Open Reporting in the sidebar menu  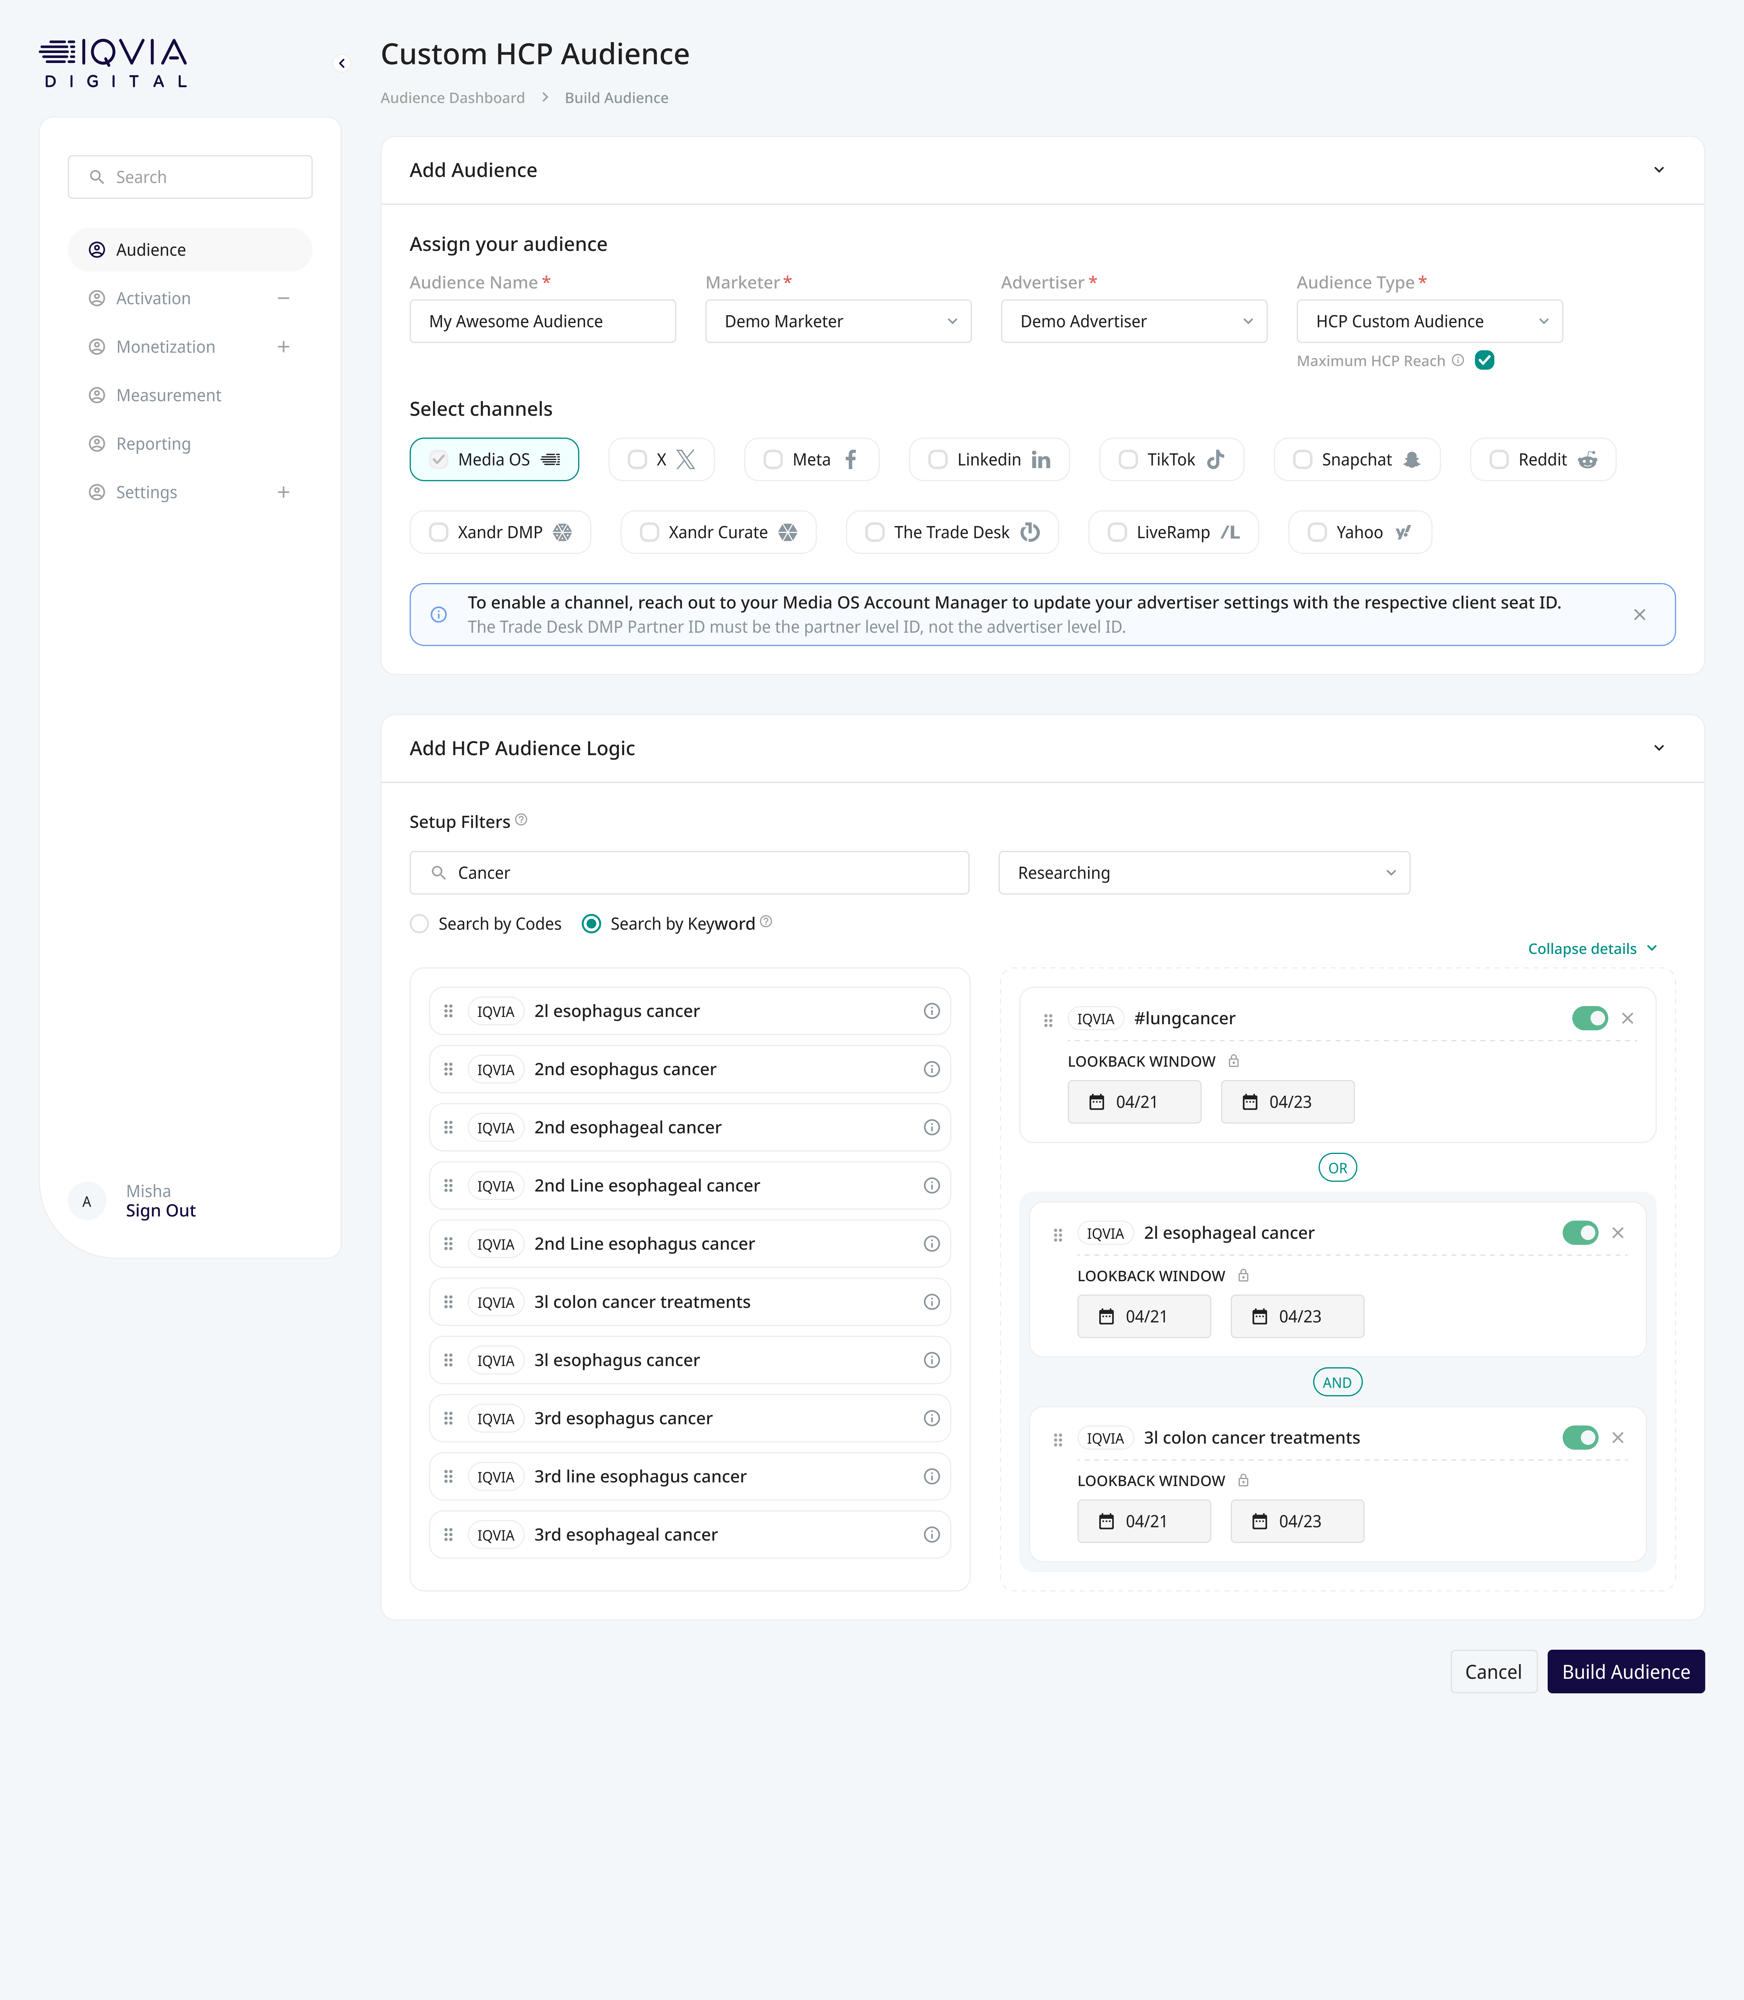click(153, 444)
